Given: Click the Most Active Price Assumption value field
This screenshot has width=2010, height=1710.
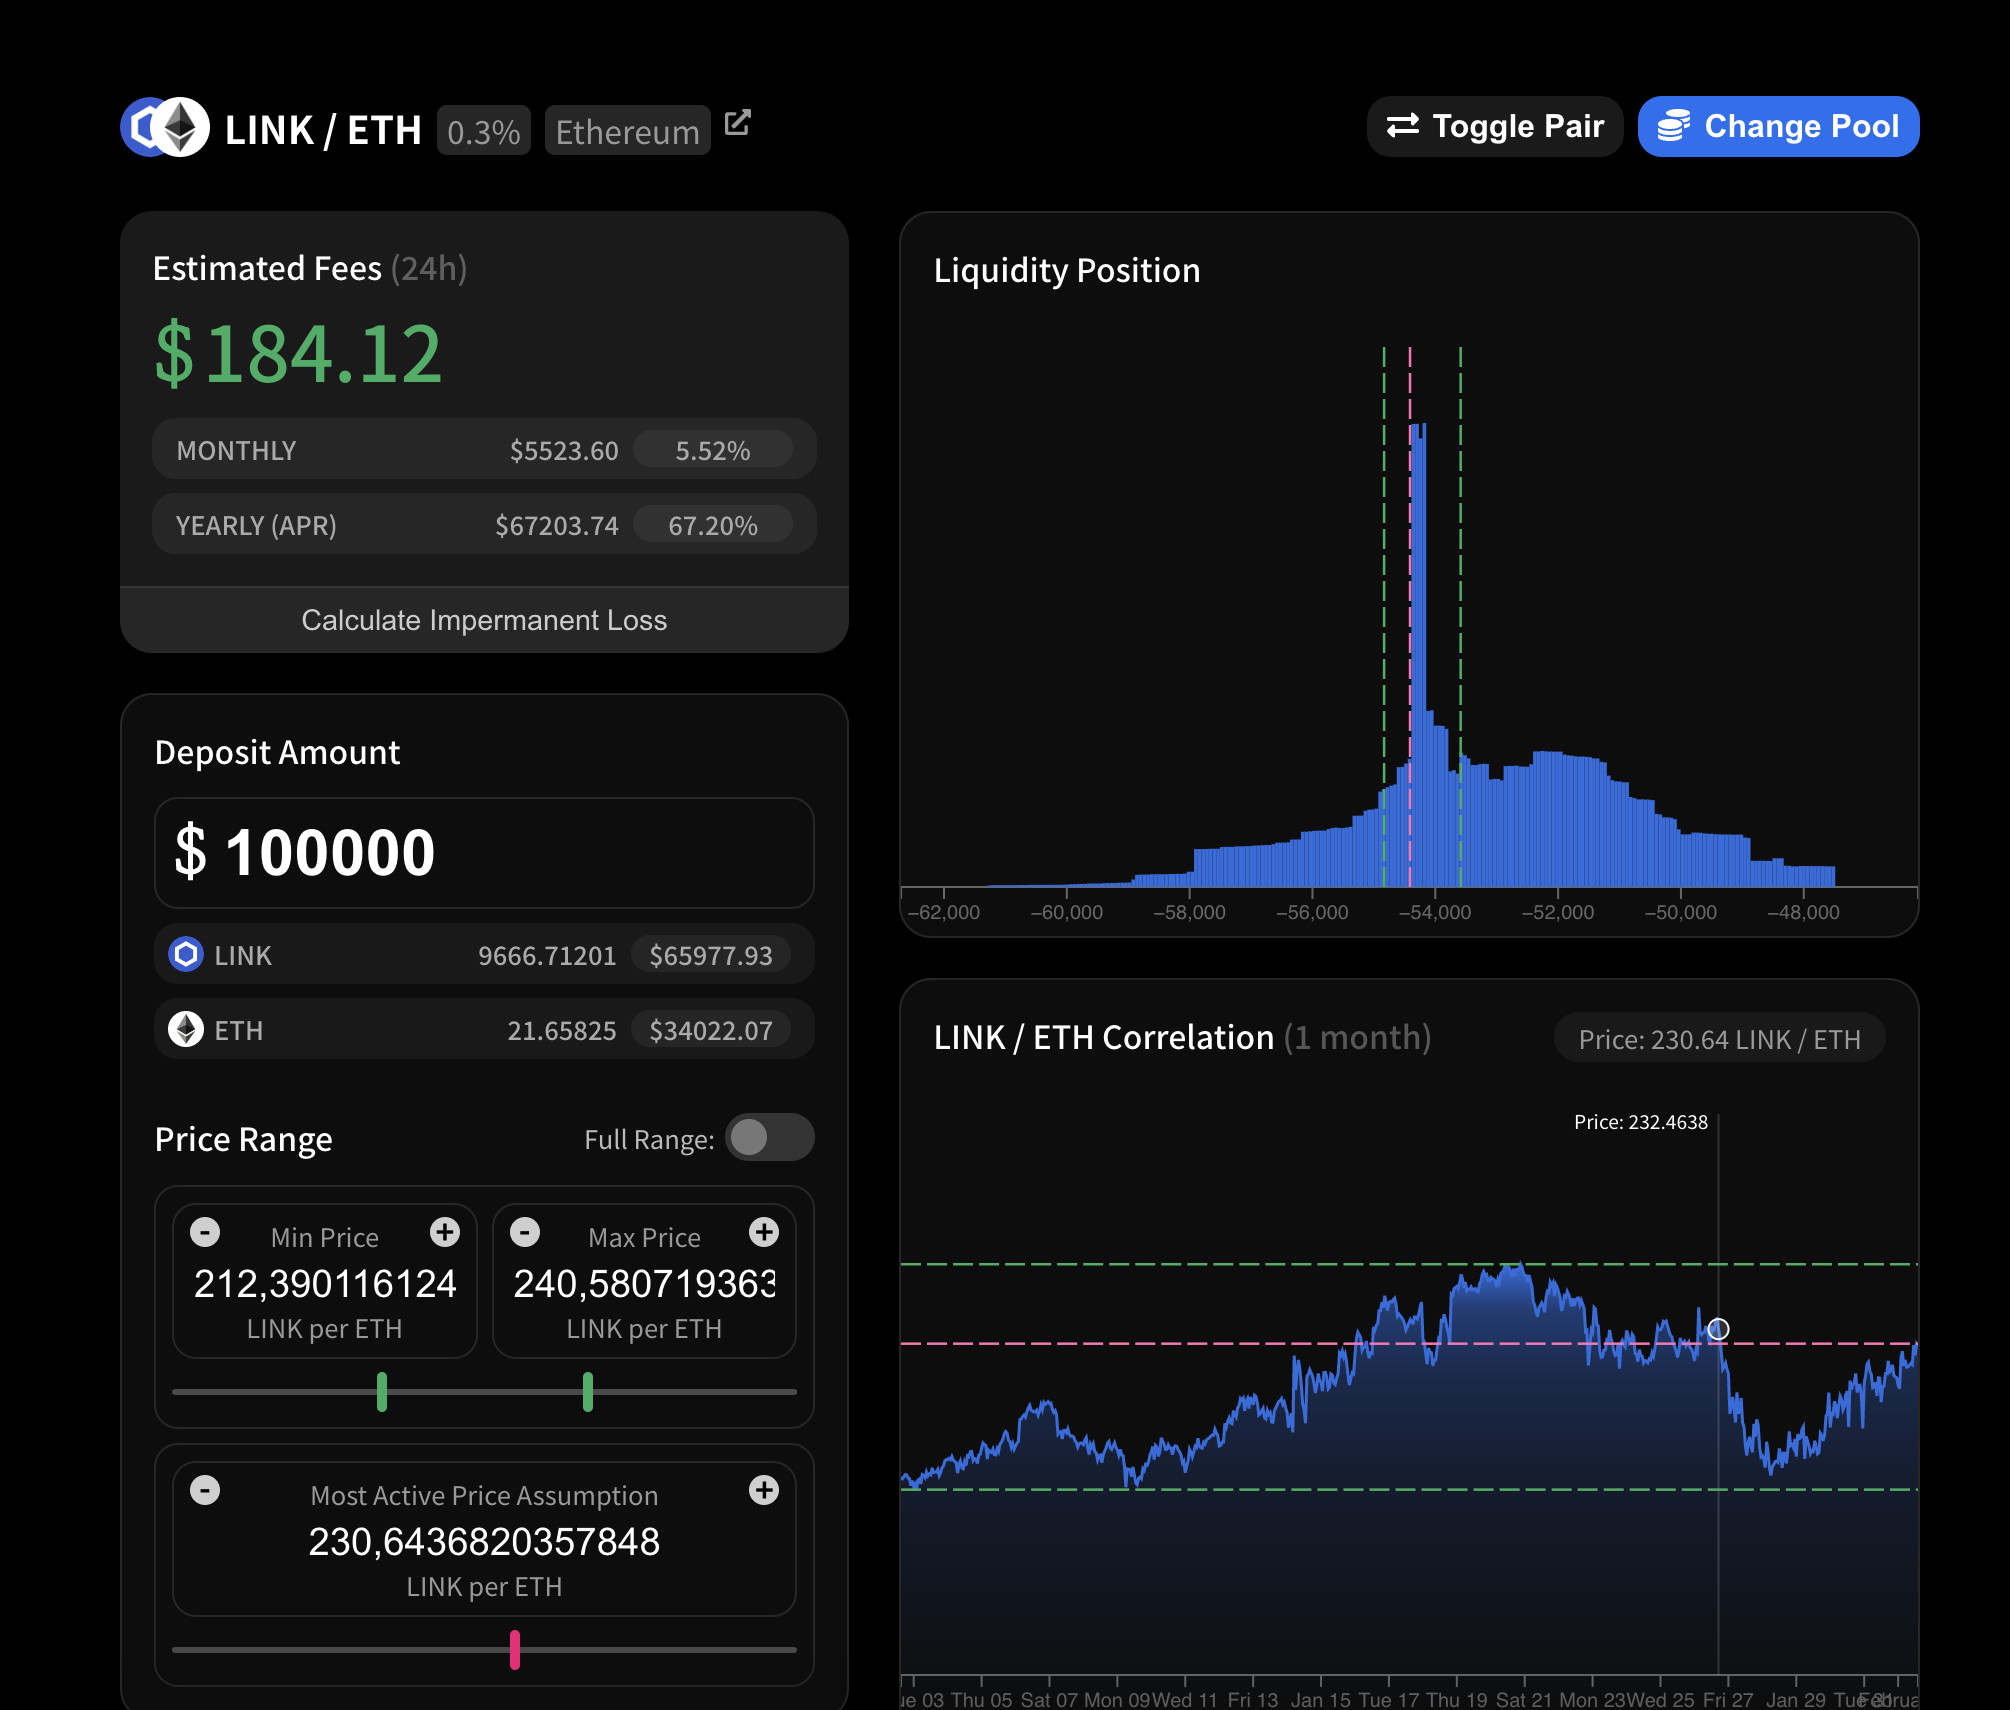Looking at the screenshot, I should coord(484,1542).
